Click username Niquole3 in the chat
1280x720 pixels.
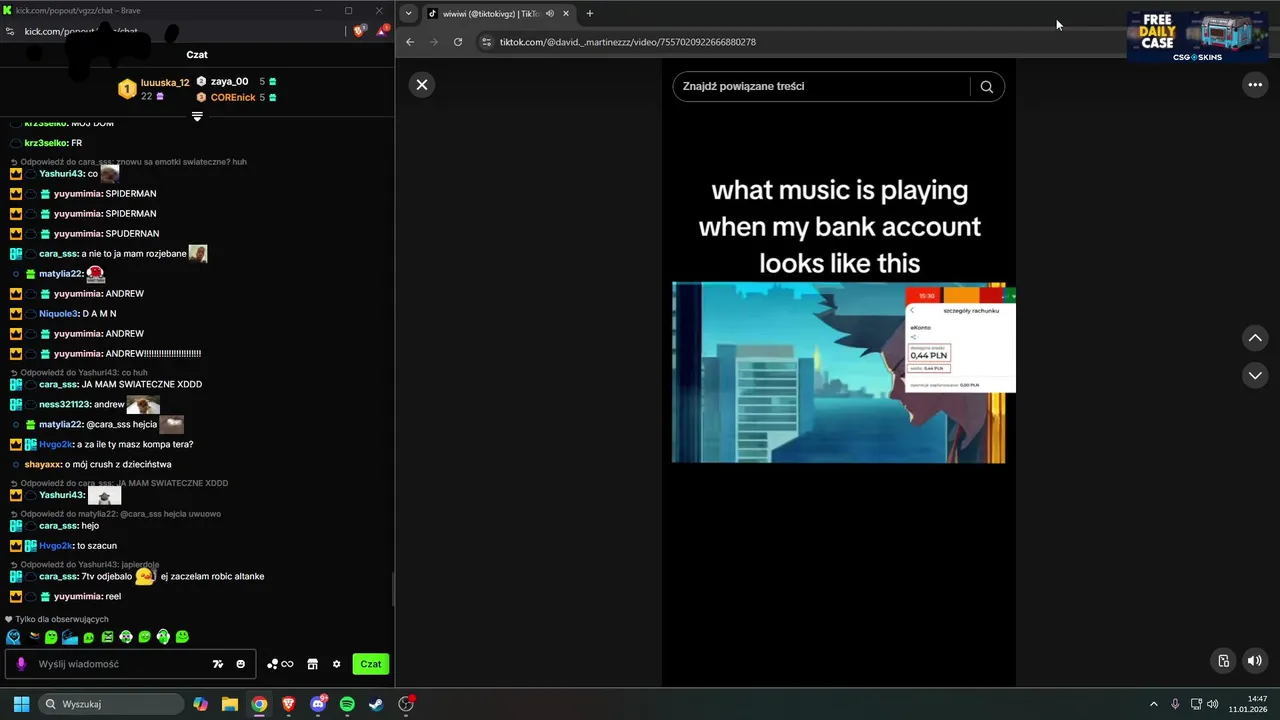58,314
